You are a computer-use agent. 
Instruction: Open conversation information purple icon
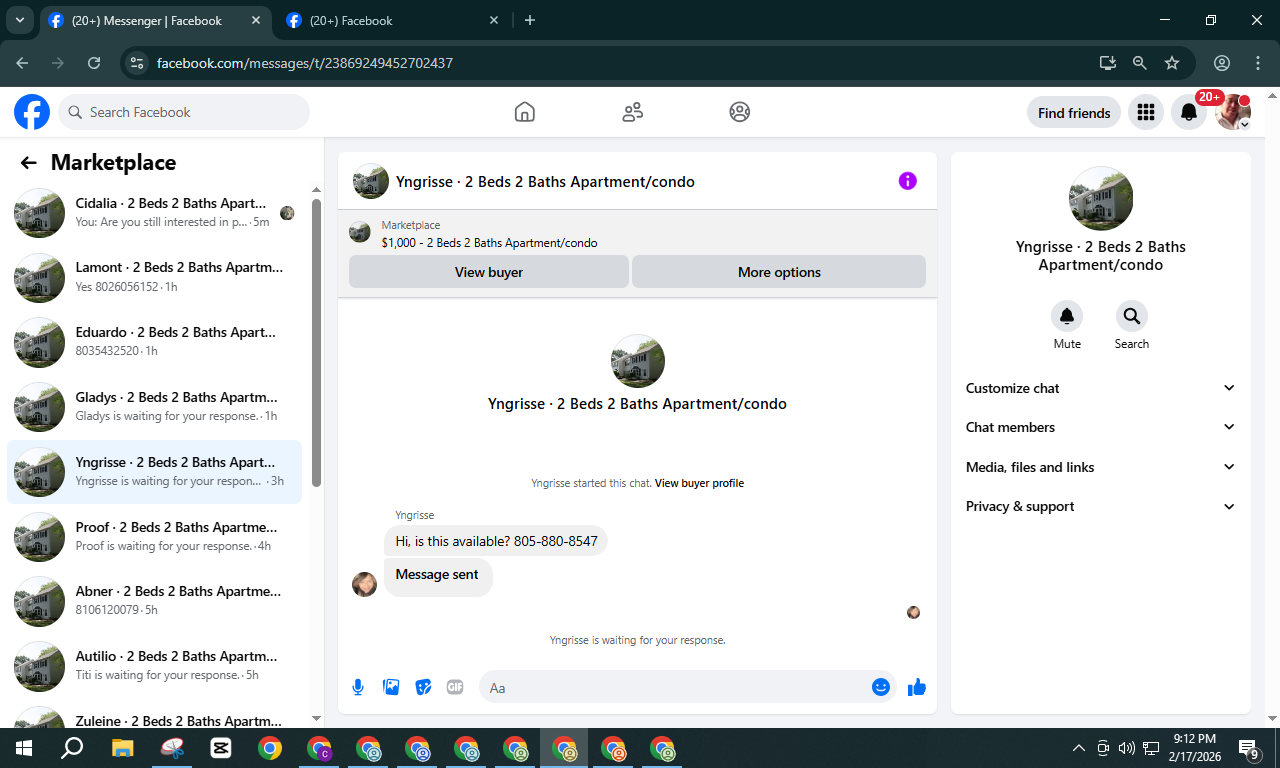click(907, 181)
